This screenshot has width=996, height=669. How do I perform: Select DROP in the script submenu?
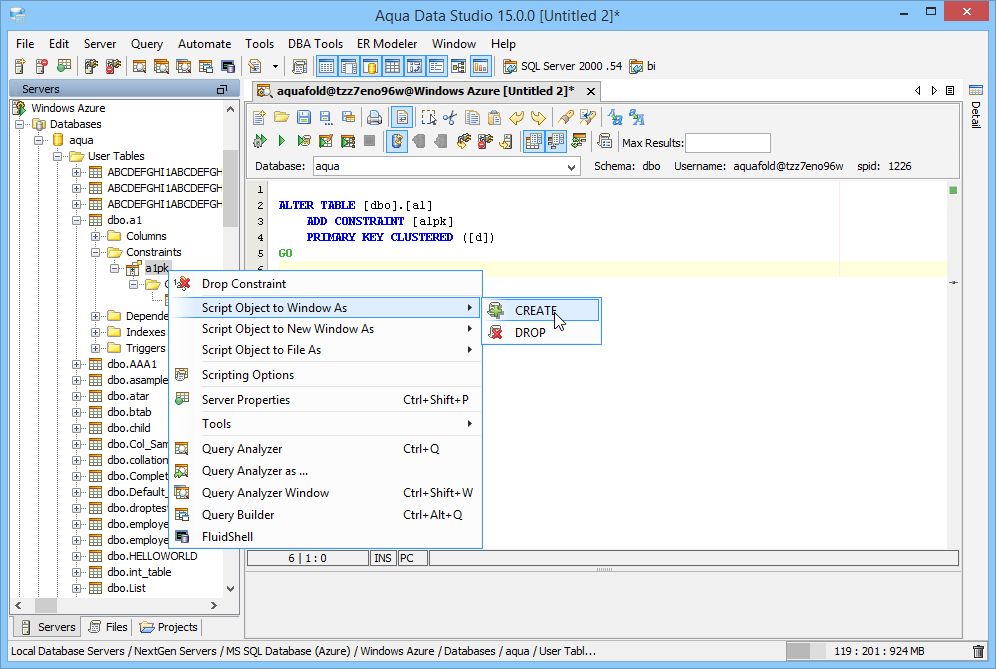point(541,332)
